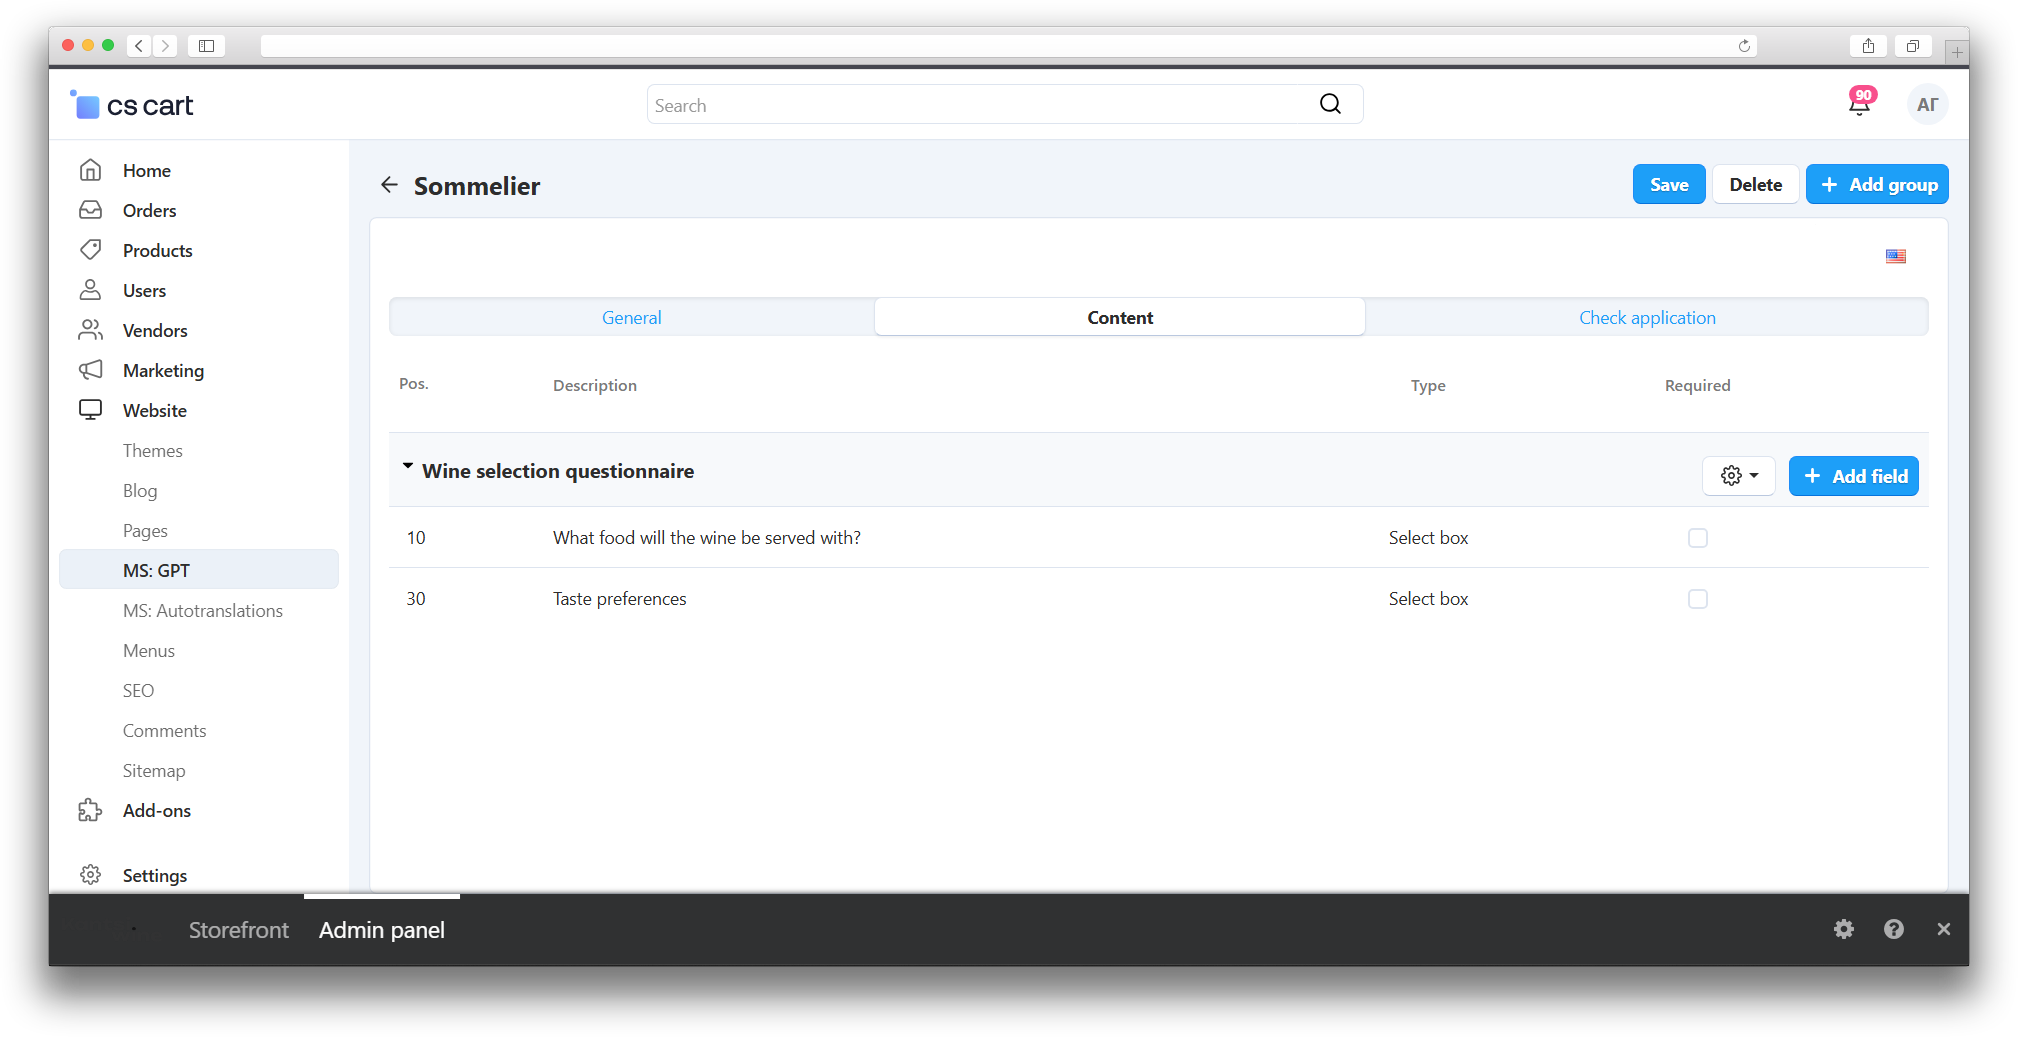Open the user avatar menu
The image size is (2018, 1037).
pyautogui.click(x=1927, y=104)
